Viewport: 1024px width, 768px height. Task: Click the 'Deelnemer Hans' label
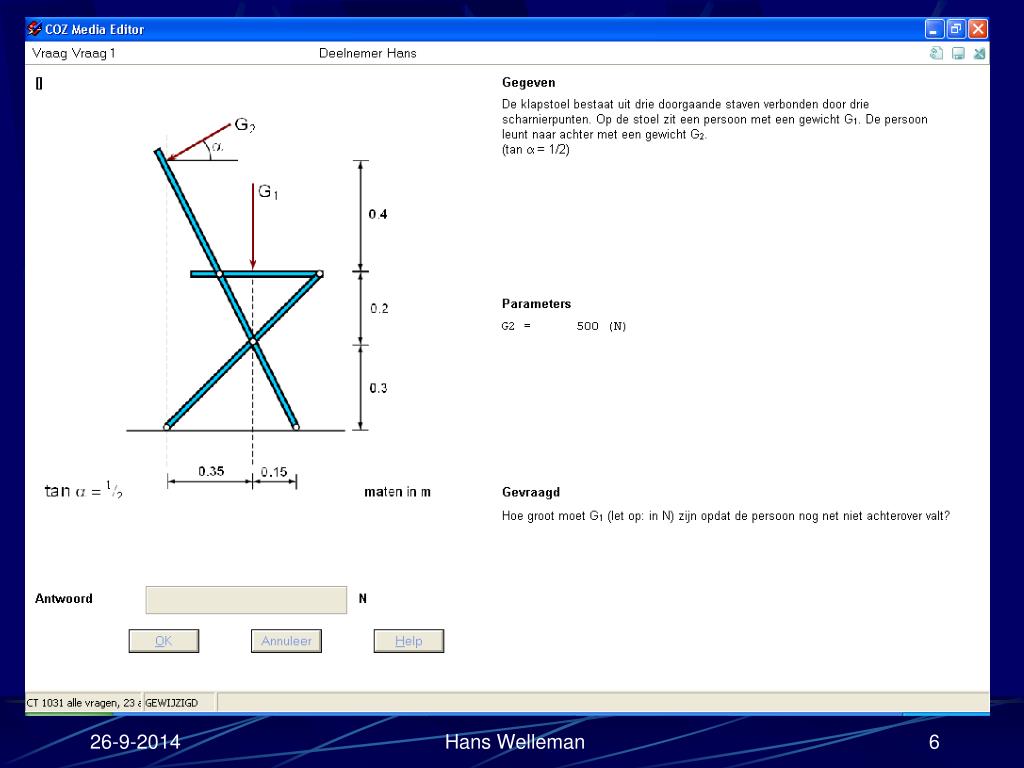tap(368, 54)
